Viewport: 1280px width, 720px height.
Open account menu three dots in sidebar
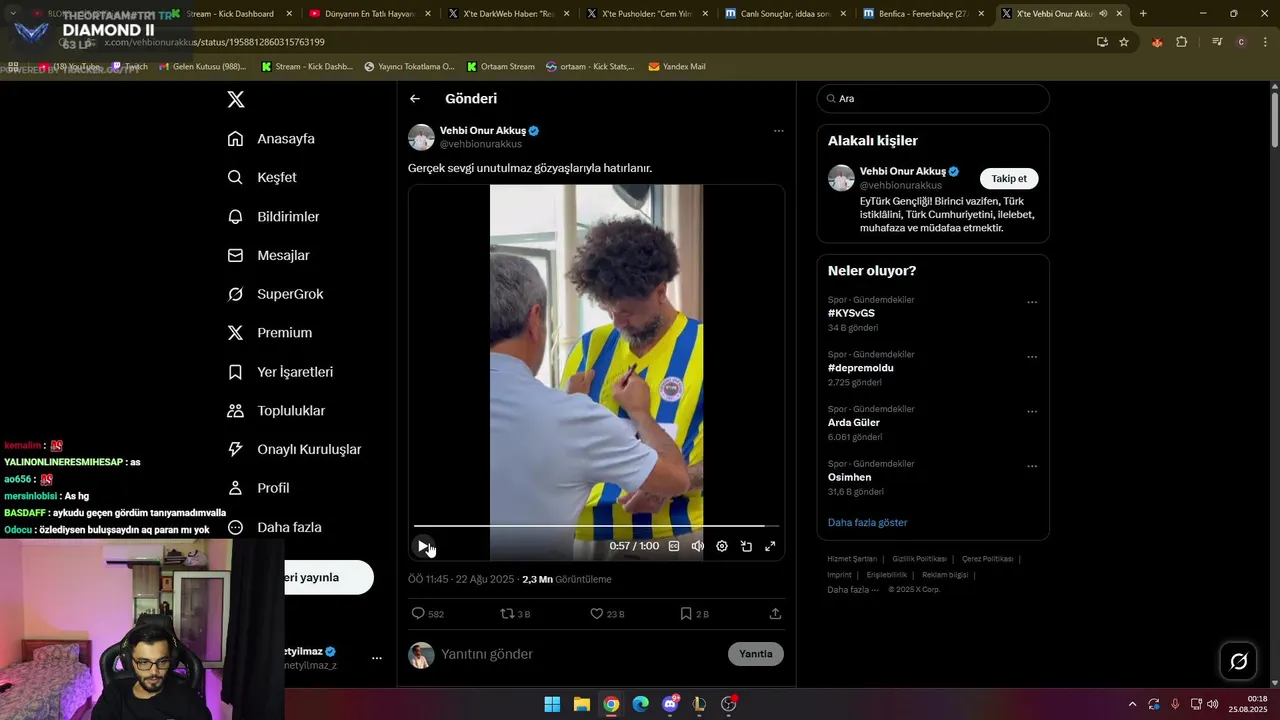[377, 658]
